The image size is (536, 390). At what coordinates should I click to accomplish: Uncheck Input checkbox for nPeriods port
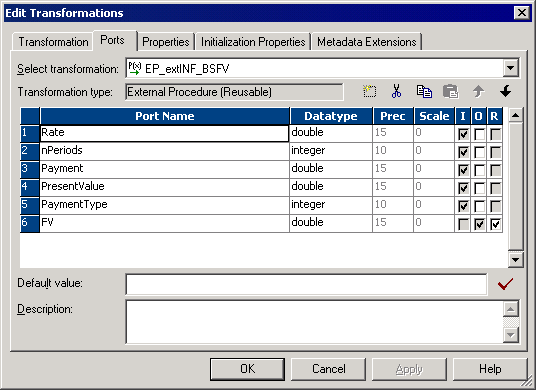(463, 152)
